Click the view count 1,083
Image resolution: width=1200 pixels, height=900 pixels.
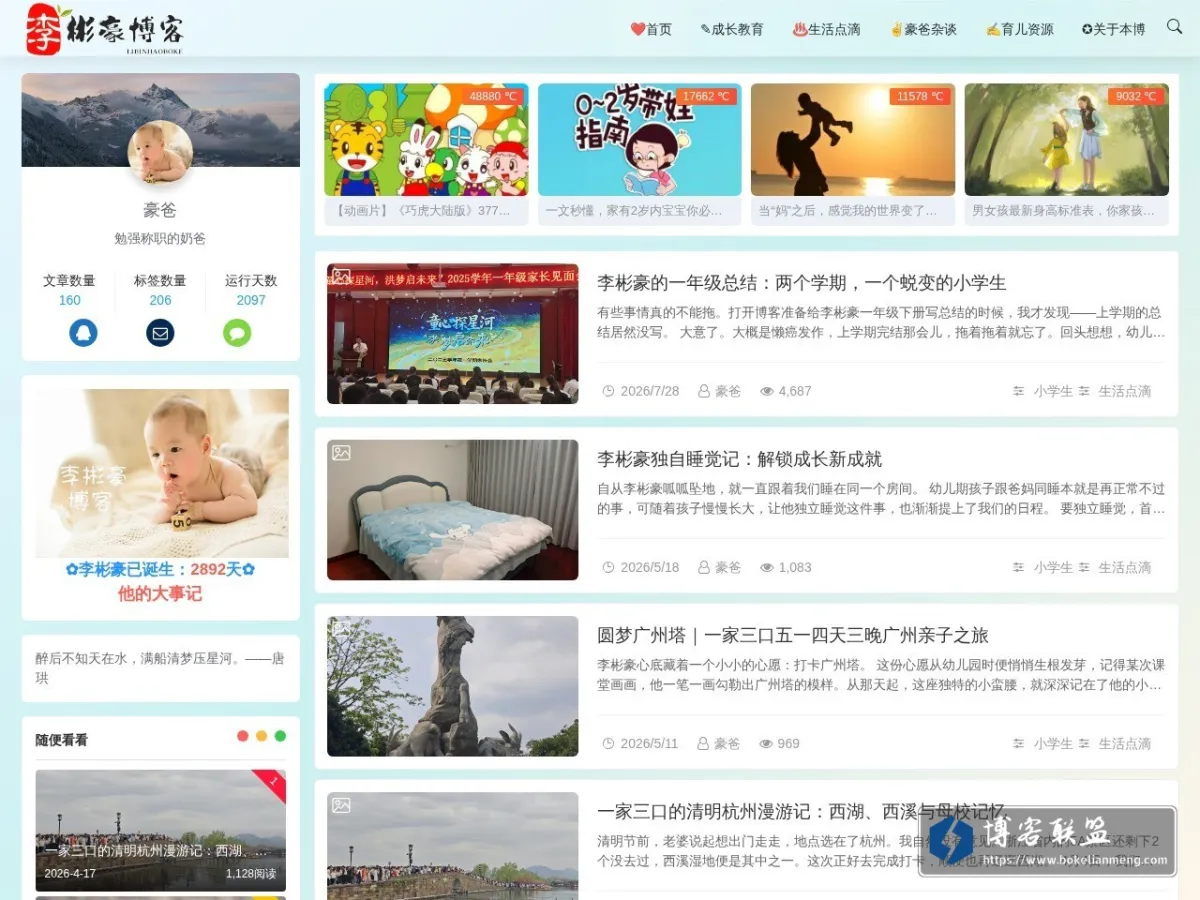click(x=786, y=567)
